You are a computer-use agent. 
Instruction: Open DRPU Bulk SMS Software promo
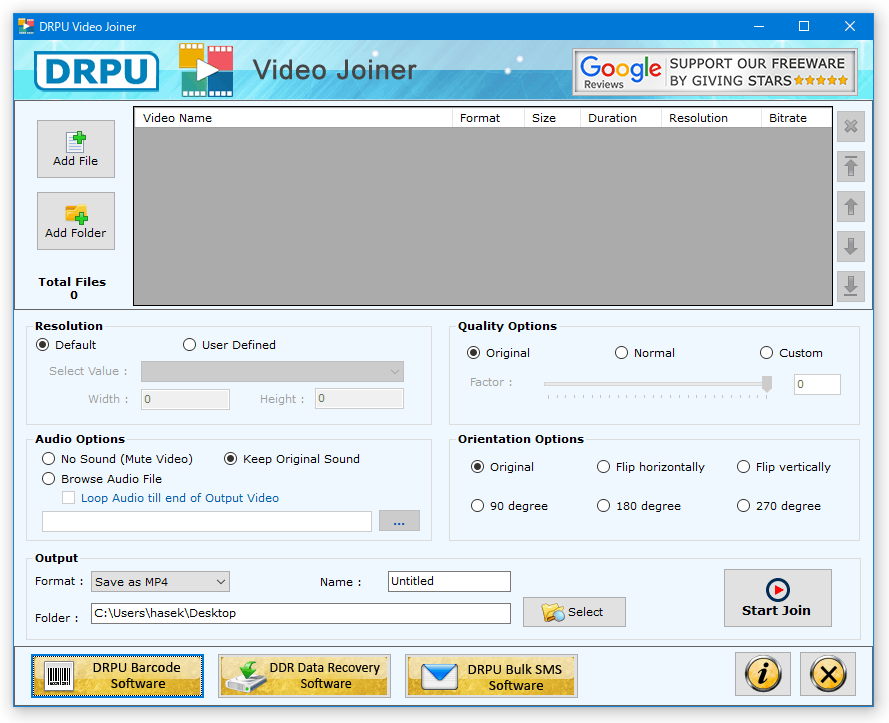(x=492, y=675)
